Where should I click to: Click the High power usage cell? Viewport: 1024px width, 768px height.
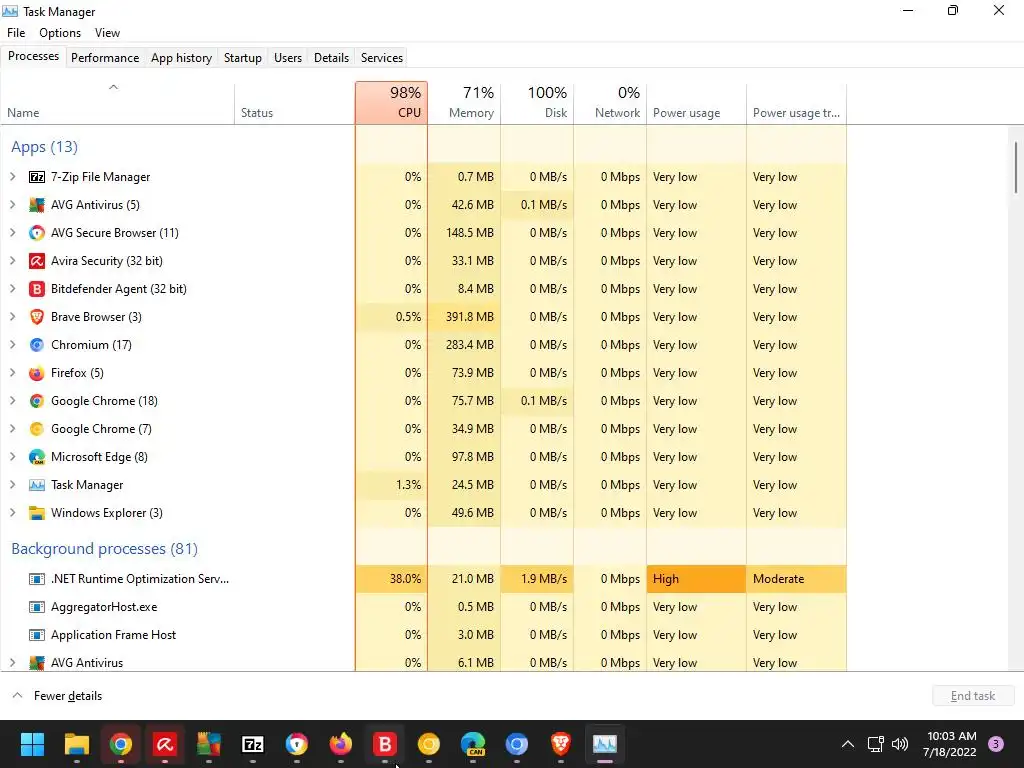point(696,579)
